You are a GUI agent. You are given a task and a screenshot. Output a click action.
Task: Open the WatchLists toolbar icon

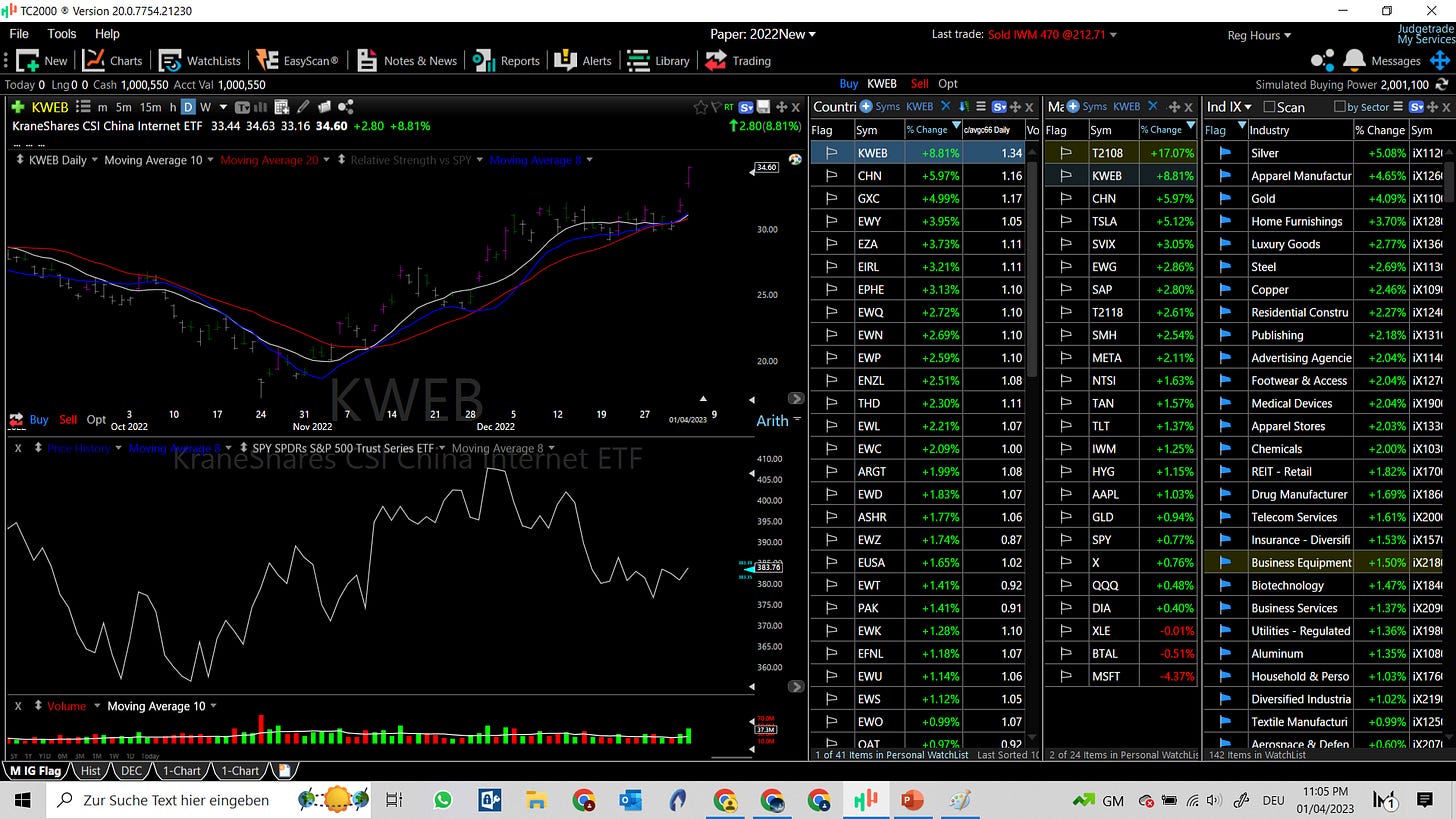tap(199, 60)
